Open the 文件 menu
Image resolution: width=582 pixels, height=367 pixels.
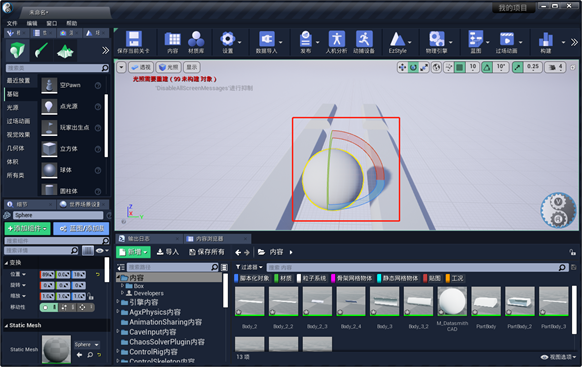coord(12,23)
